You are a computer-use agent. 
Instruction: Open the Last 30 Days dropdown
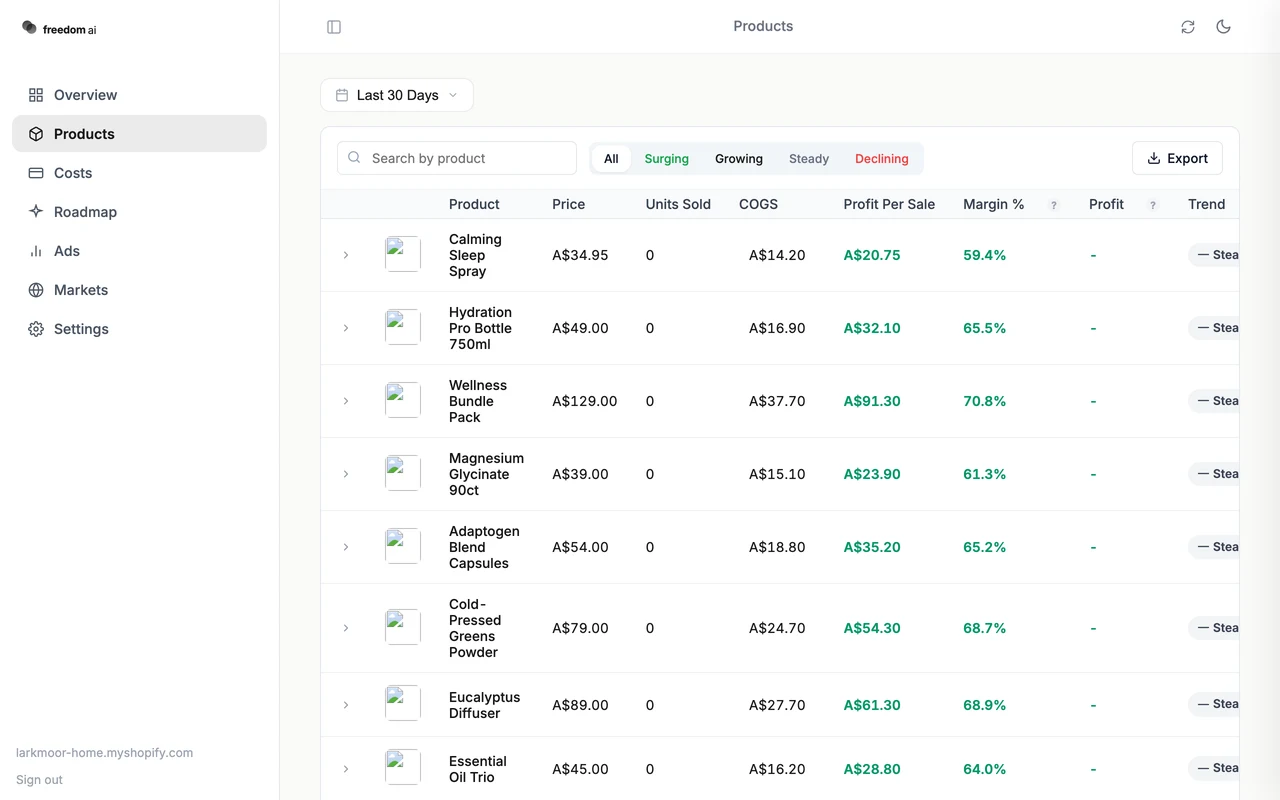click(397, 95)
